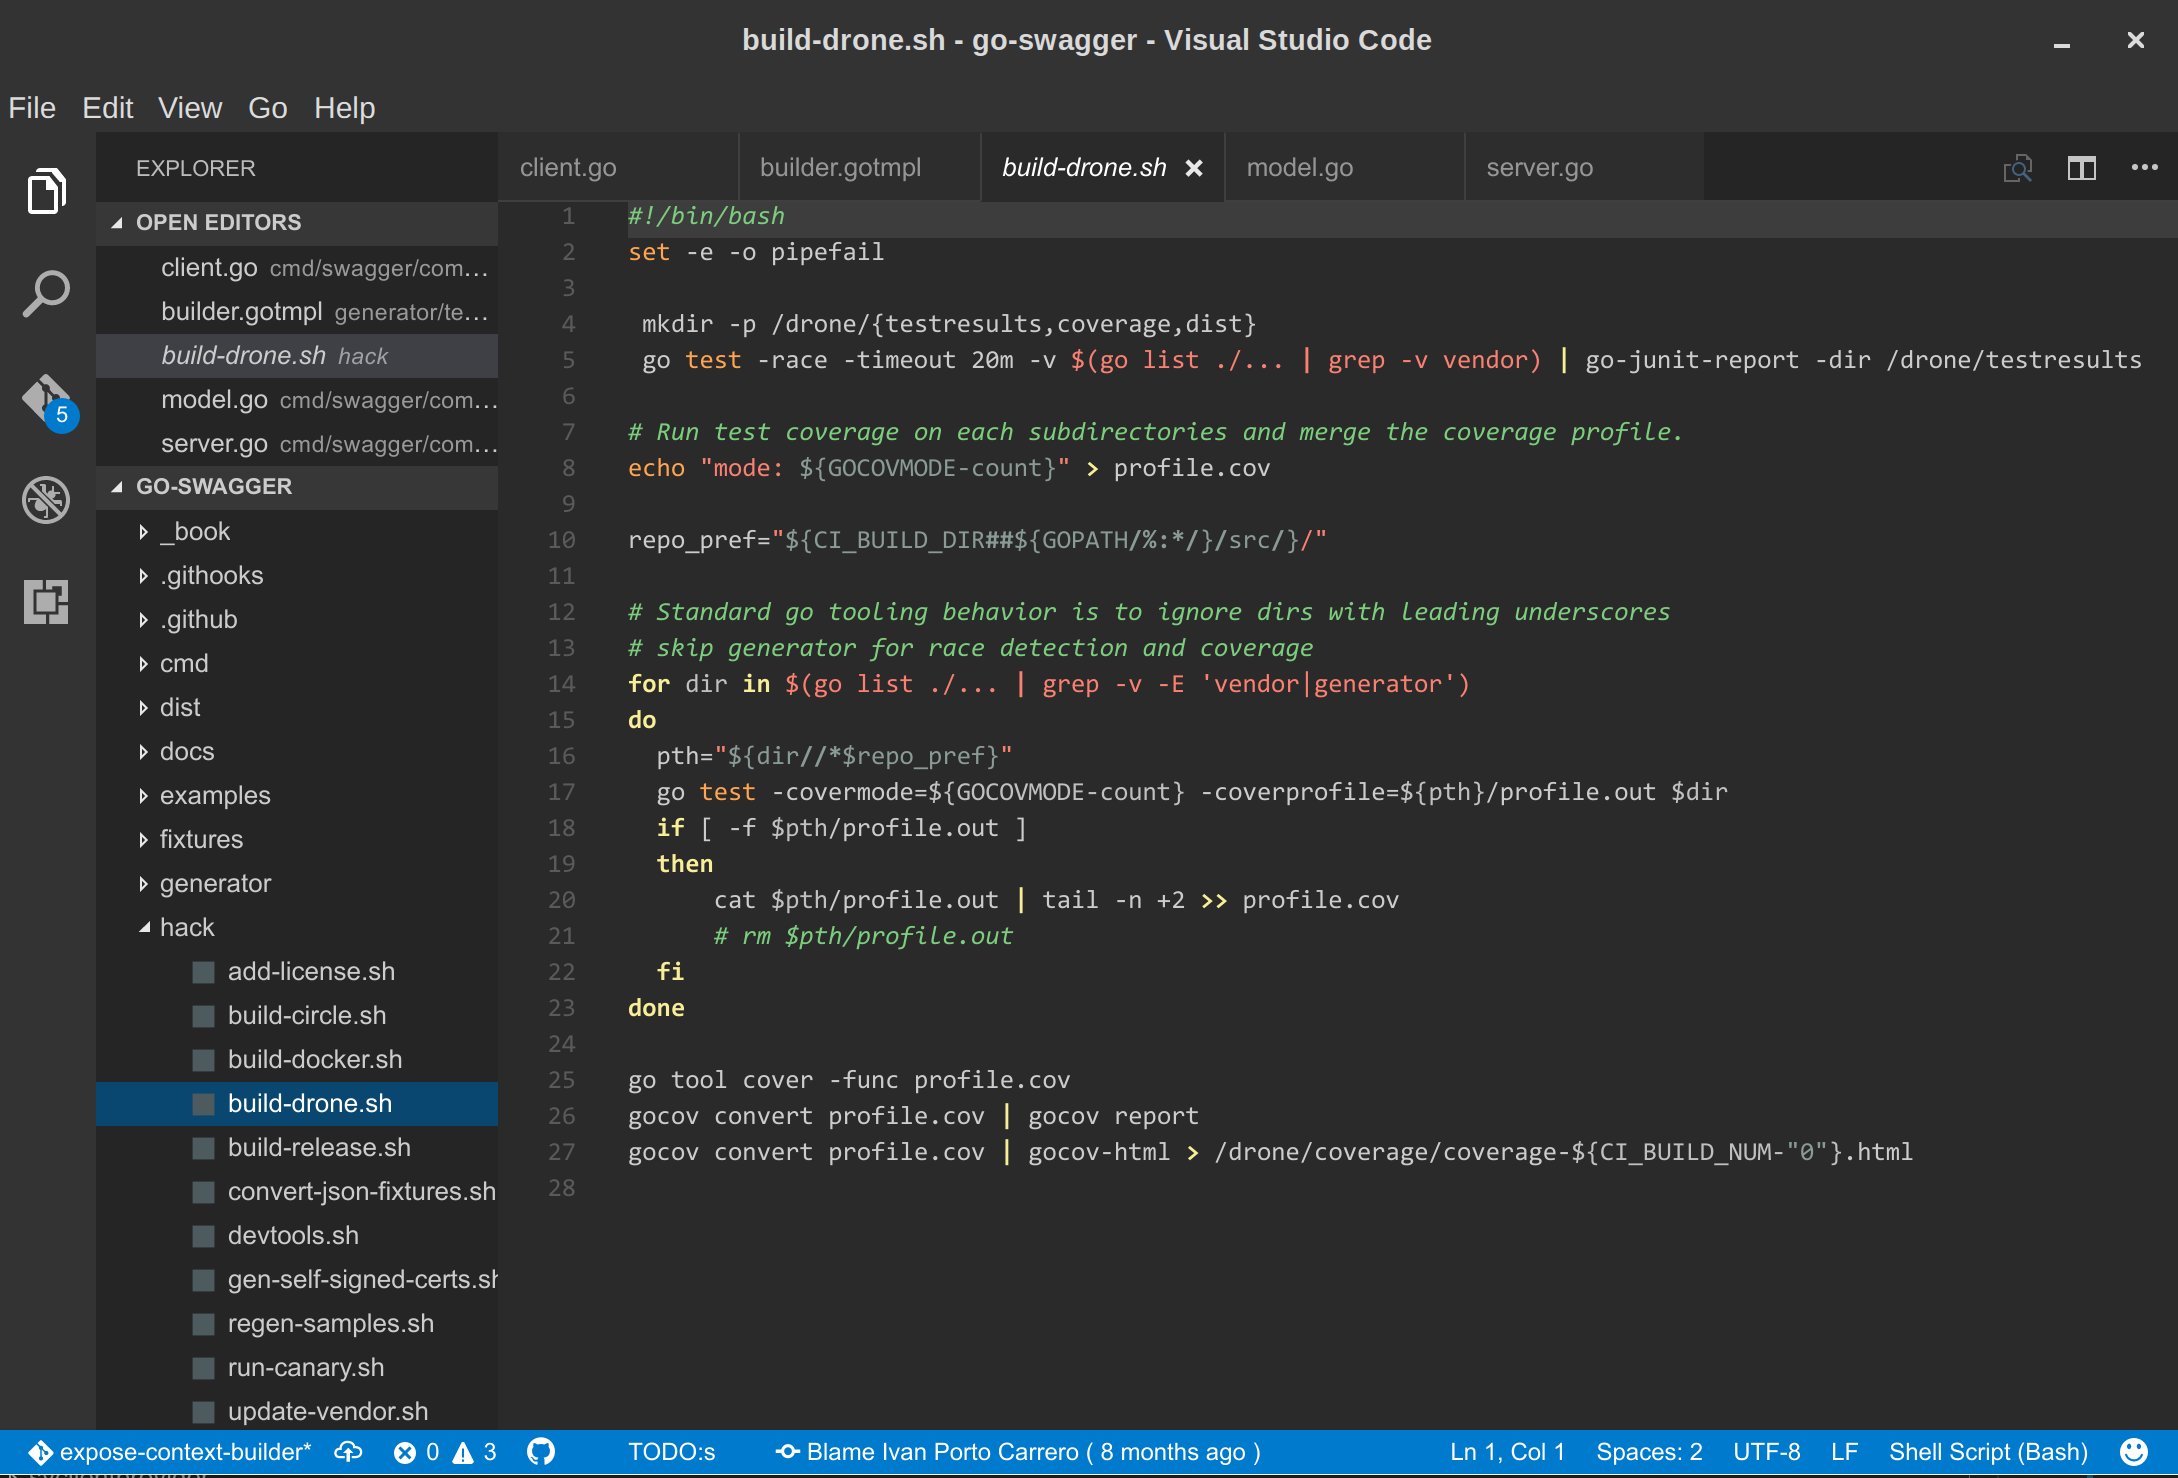Open run-canary.sh in the file tree

[305, 1367]
